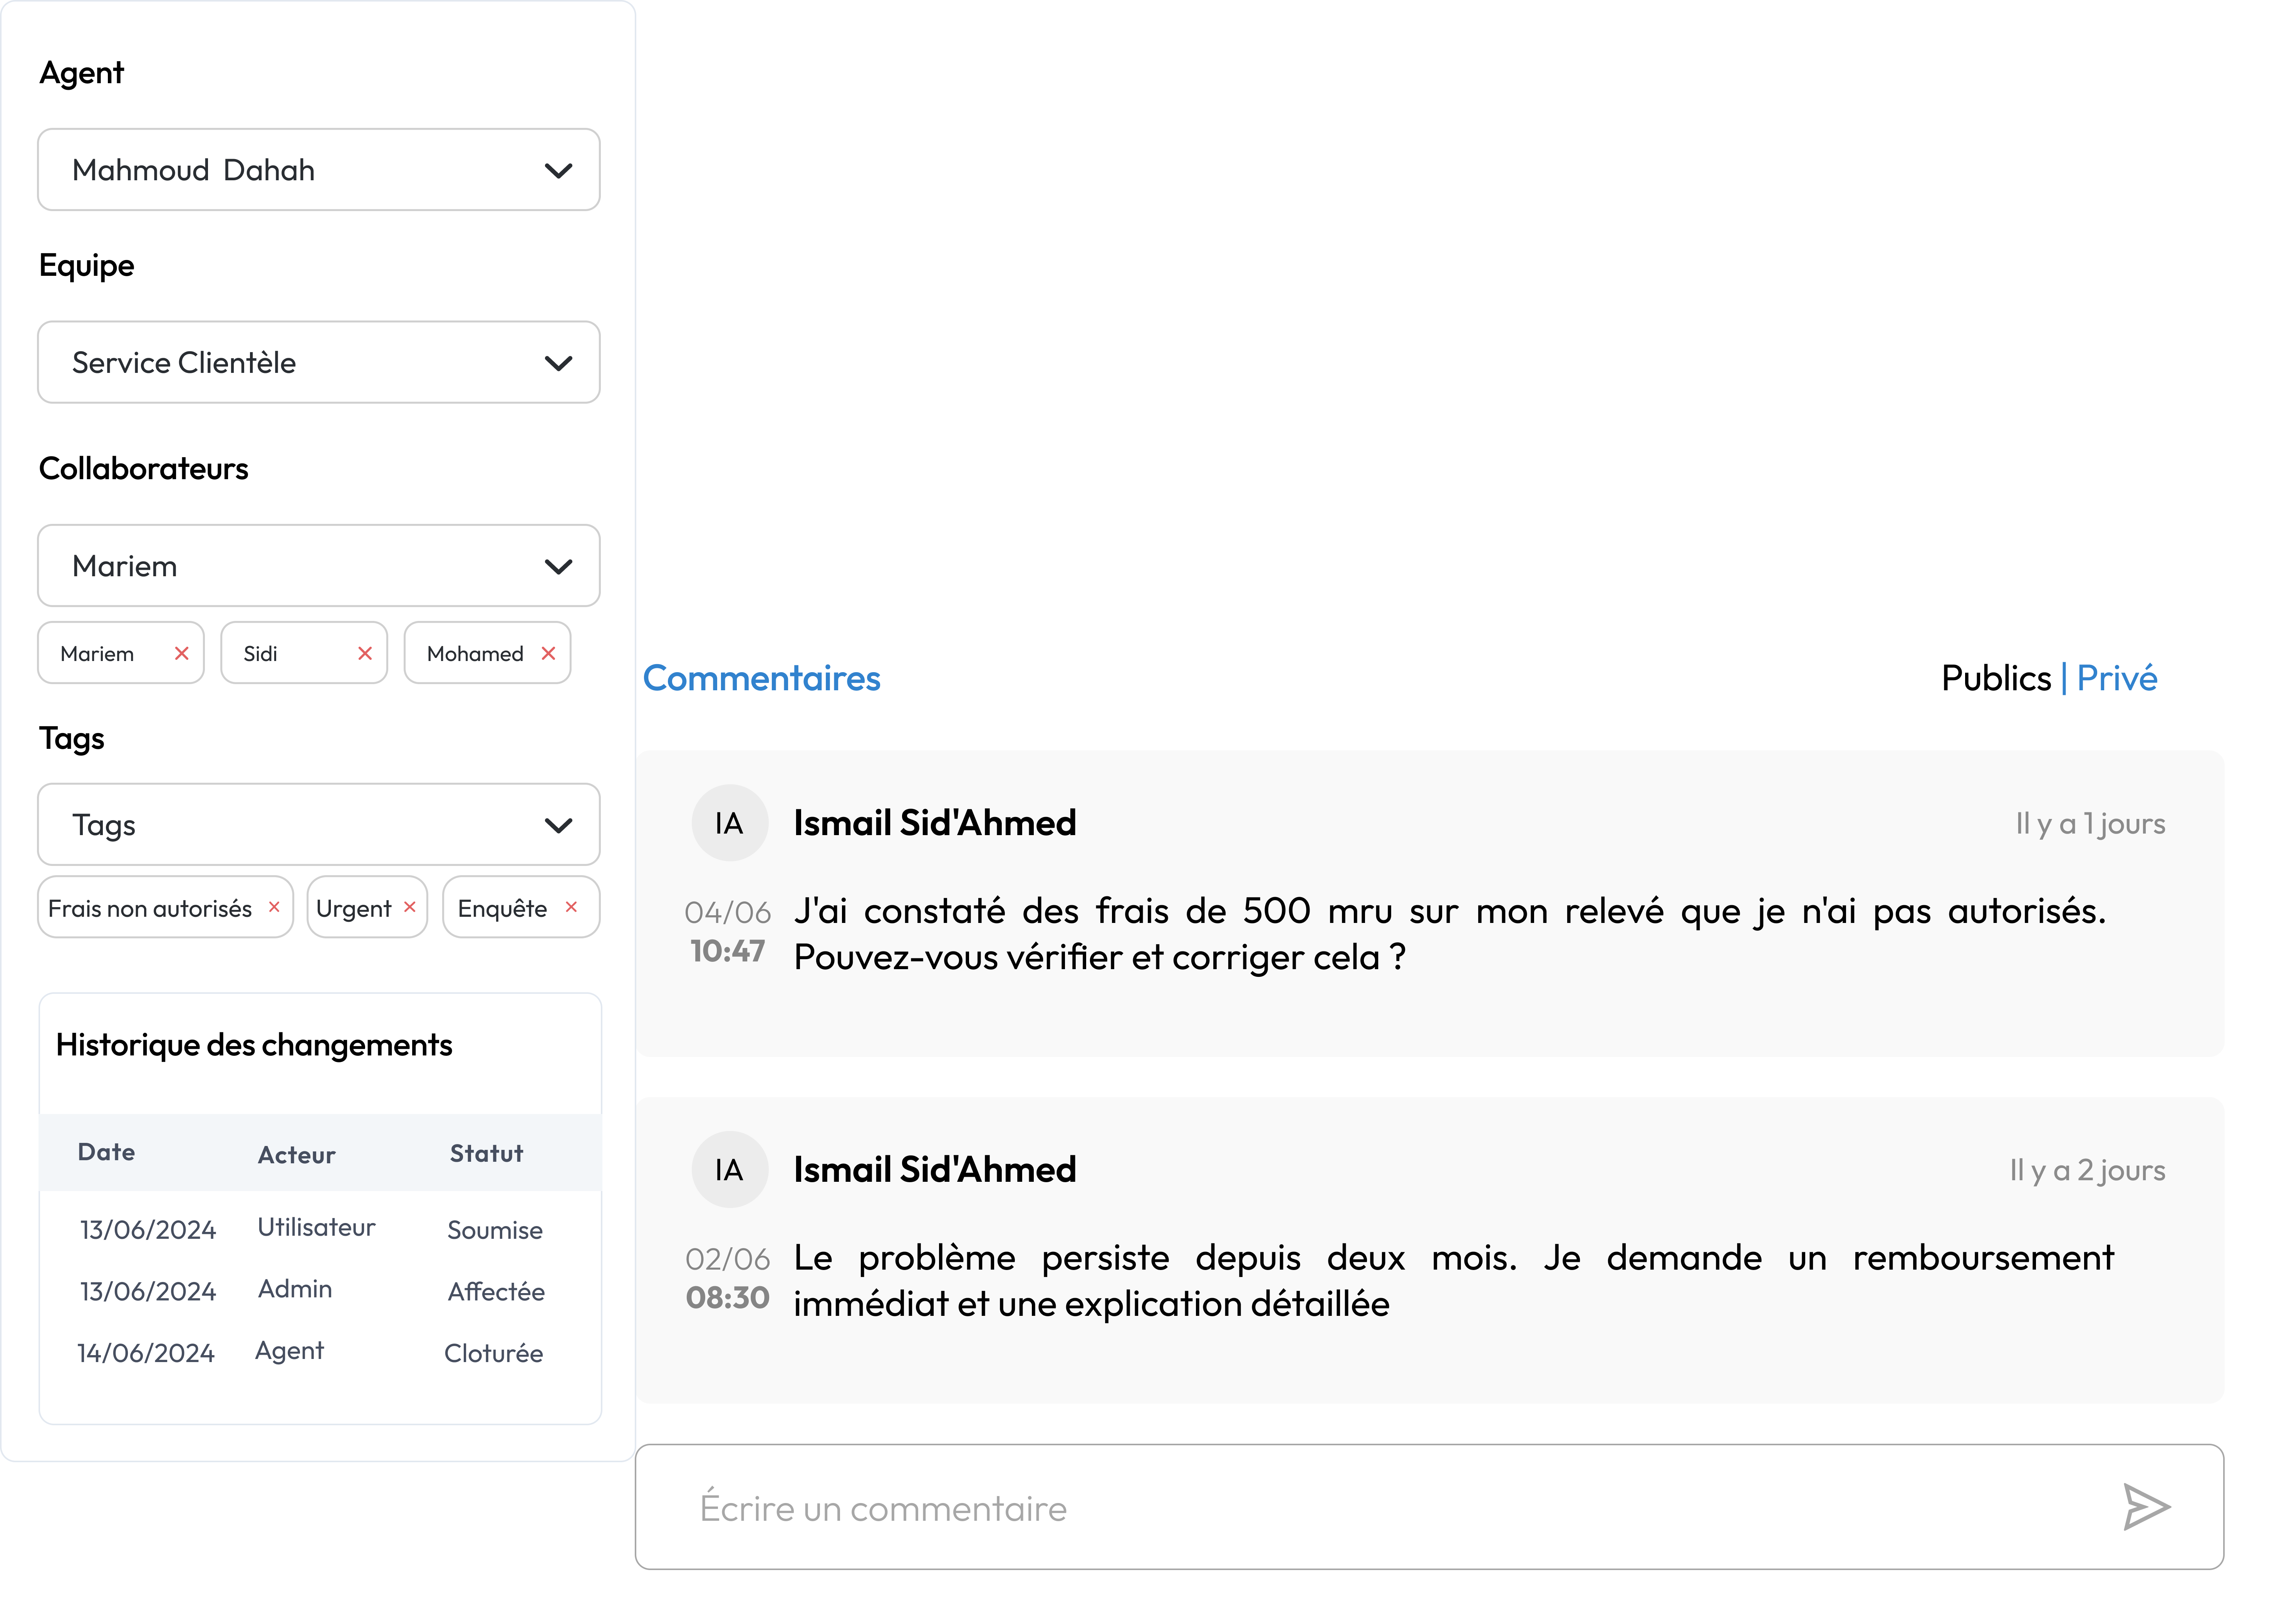2274x1624 pixels.
Task: Select the Affectée status cell
Action: [x=496, y=1291]
